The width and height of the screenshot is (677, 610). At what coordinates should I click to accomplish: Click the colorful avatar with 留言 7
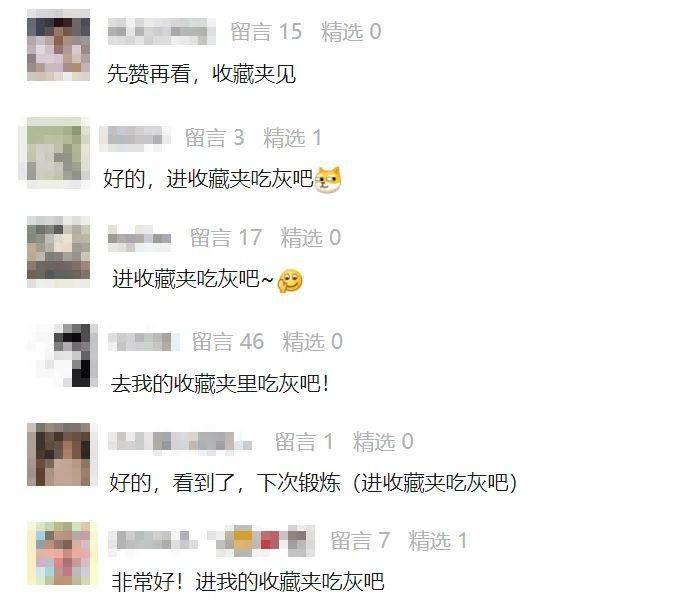point(59,553)
